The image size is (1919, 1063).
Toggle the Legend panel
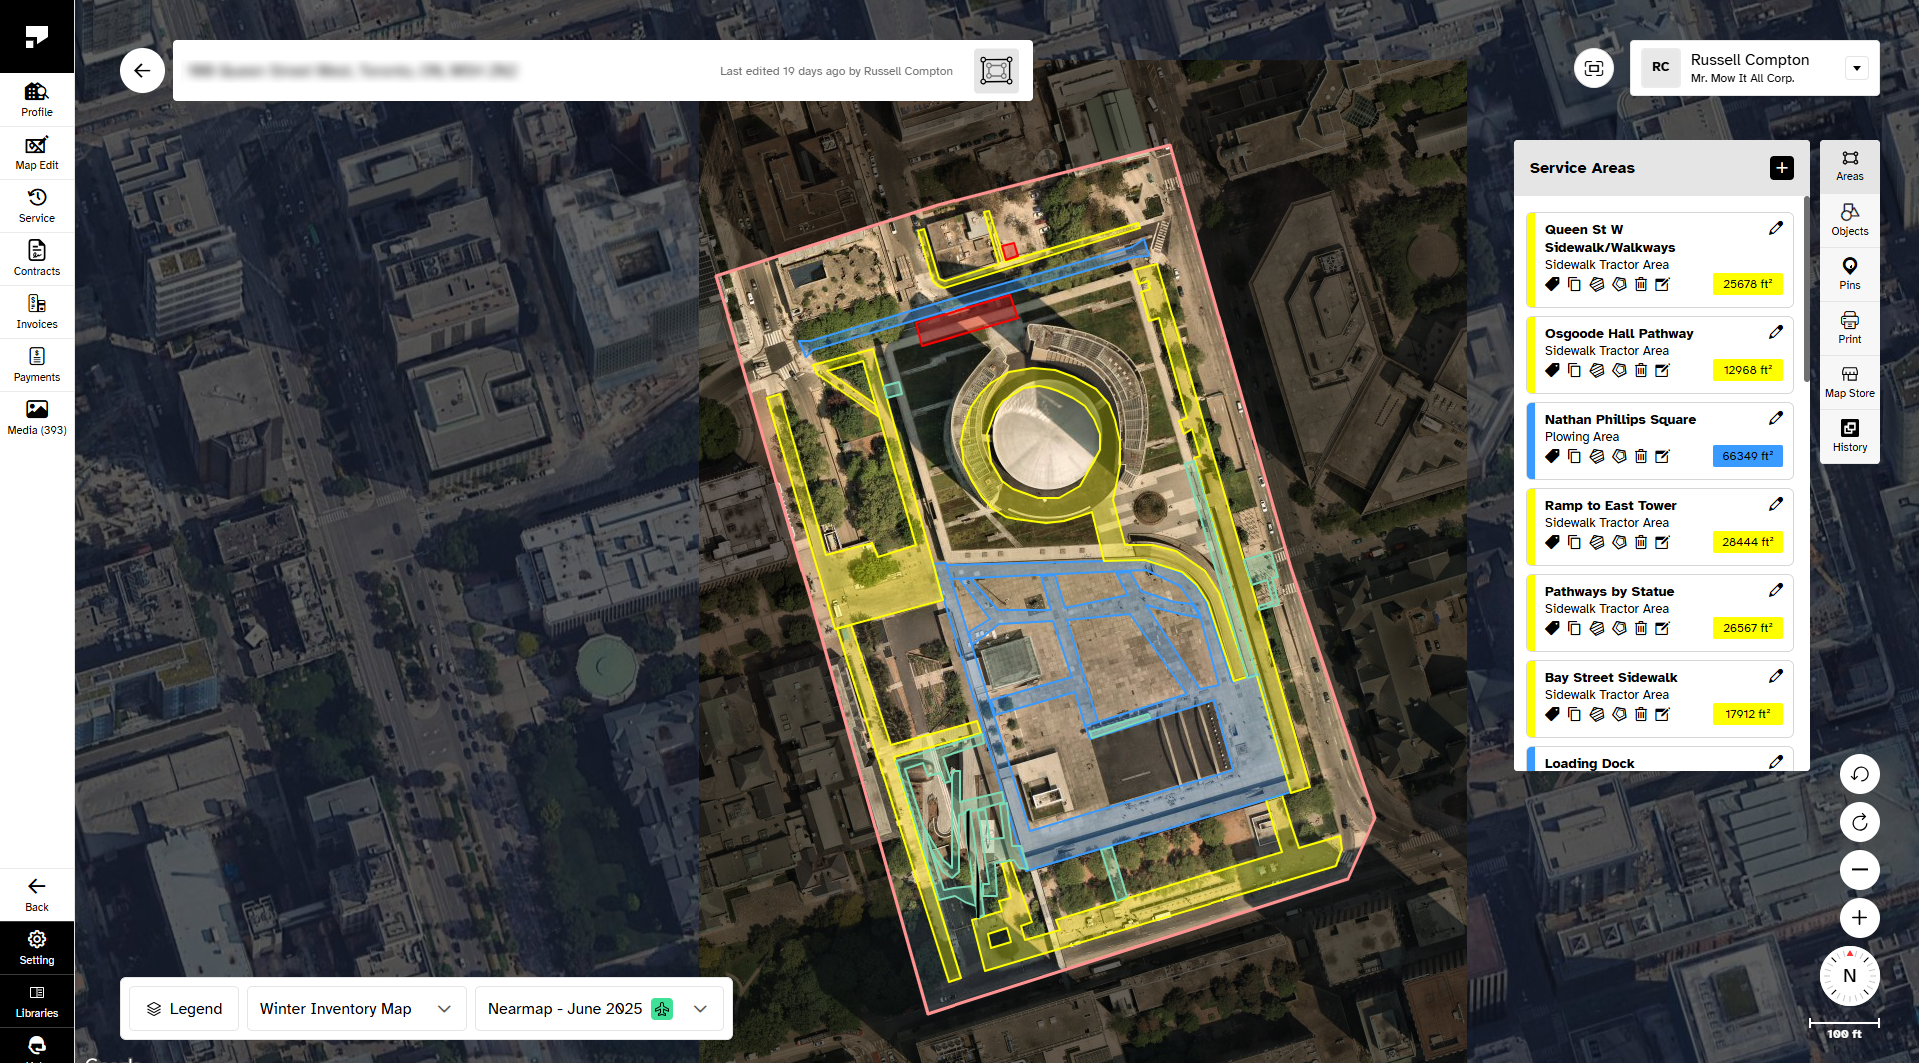[184, 1009]
